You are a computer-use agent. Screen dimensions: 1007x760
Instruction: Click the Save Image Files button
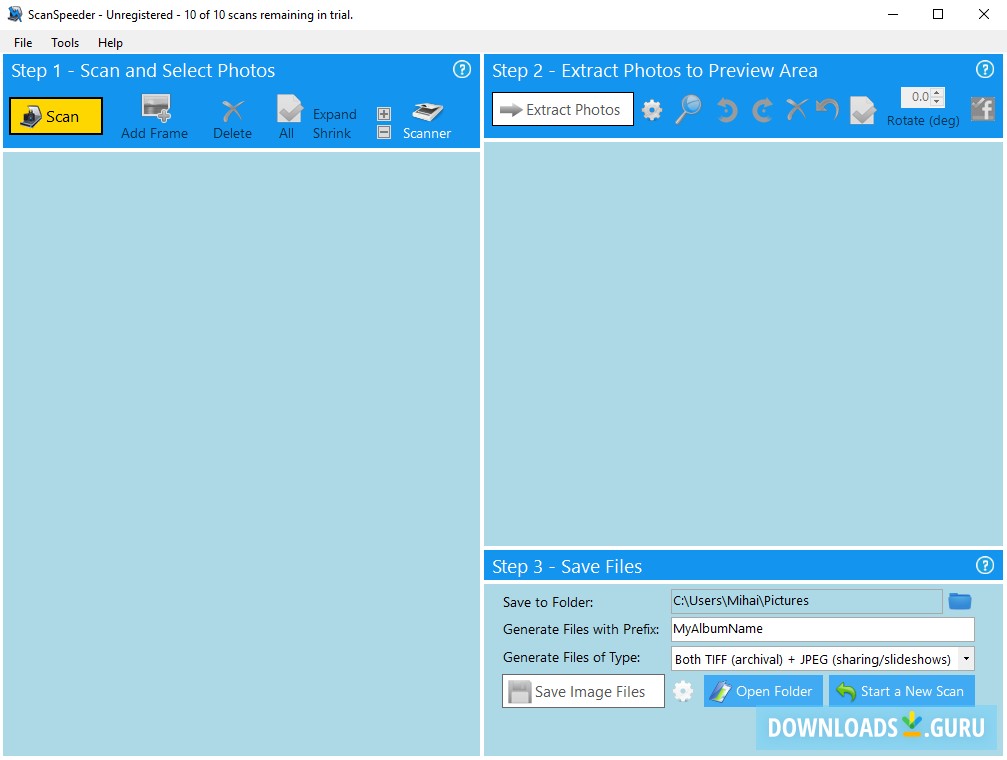click(x=583, y=691)
